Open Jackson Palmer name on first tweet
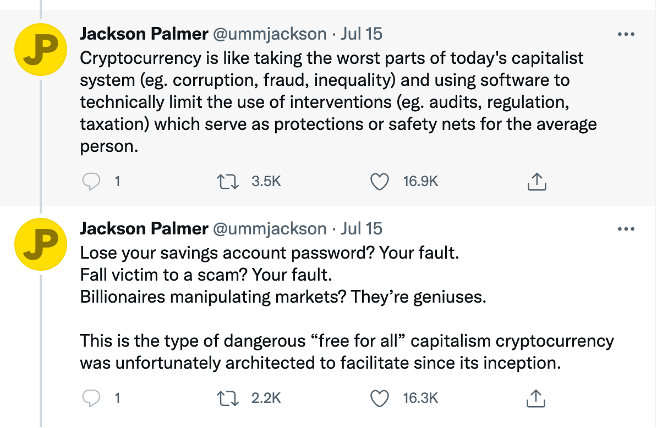The height and width of the screenshot is (428, 658). (144, 34)
